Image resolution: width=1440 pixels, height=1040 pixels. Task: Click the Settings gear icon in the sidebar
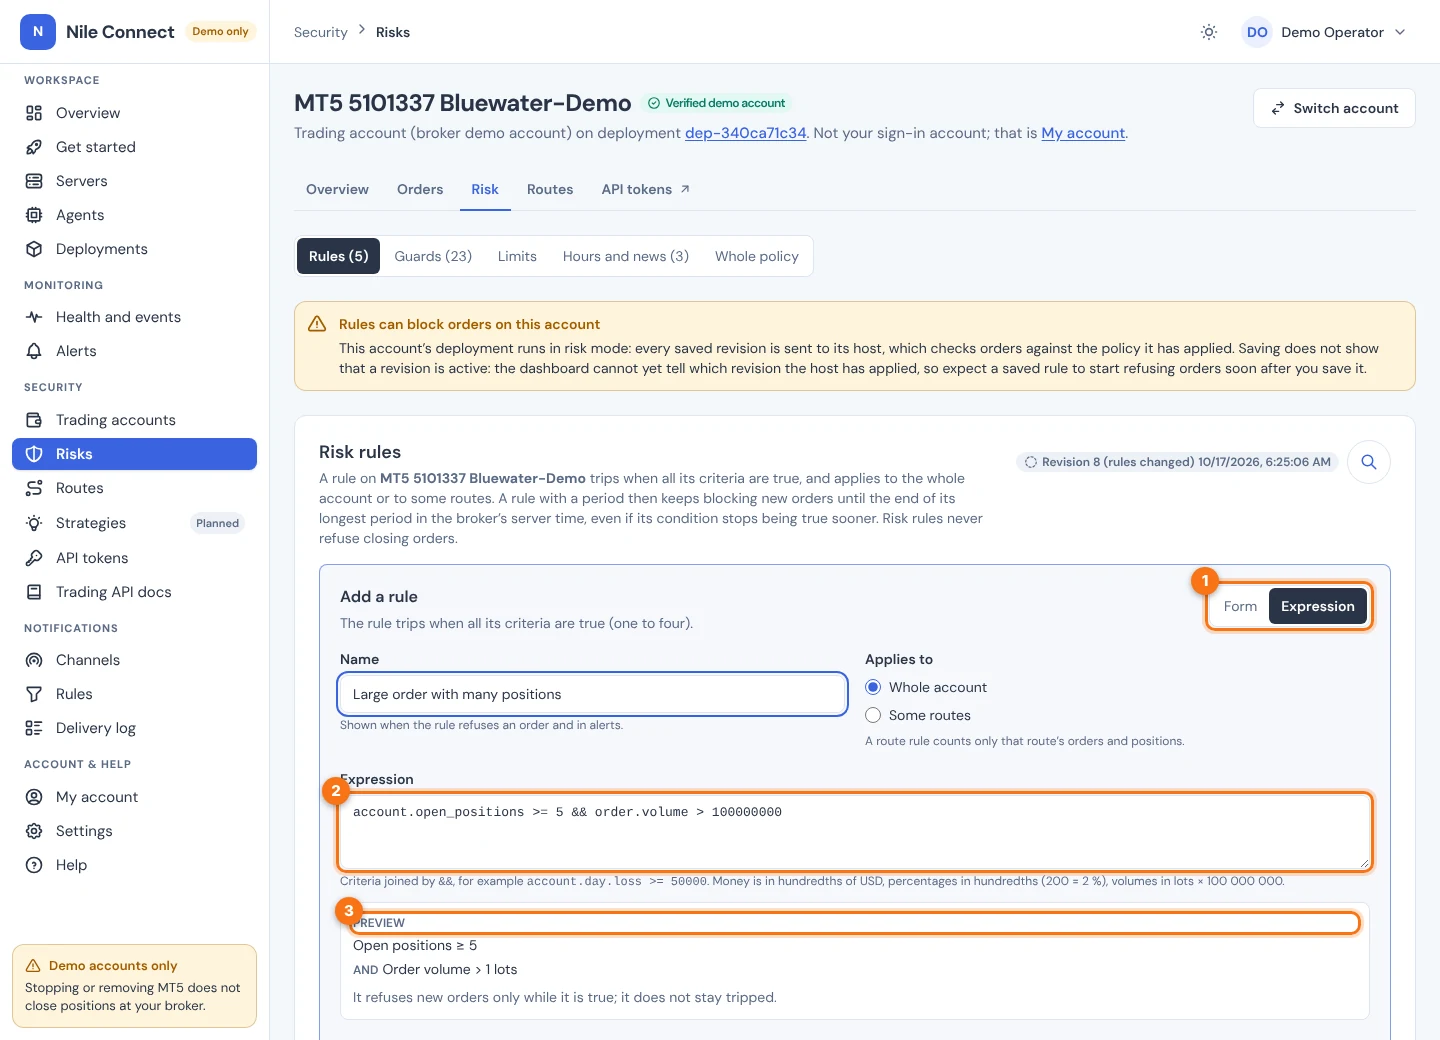click(x=34, y=831)
